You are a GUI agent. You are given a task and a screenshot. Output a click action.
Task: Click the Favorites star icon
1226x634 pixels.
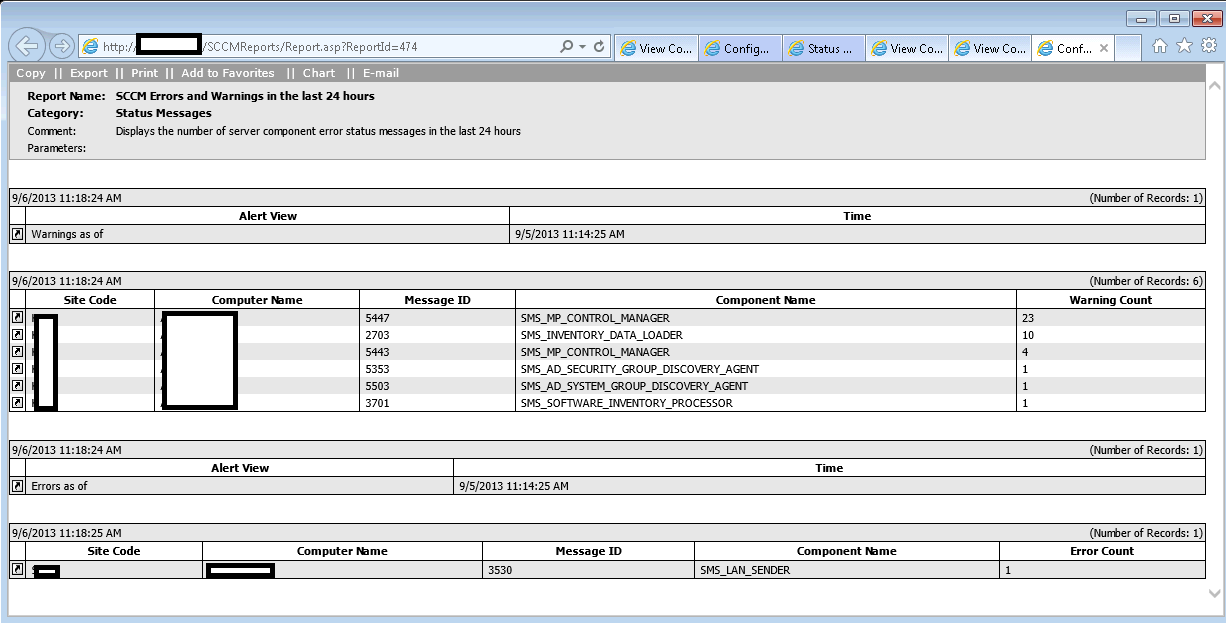tap(1184, 46)
